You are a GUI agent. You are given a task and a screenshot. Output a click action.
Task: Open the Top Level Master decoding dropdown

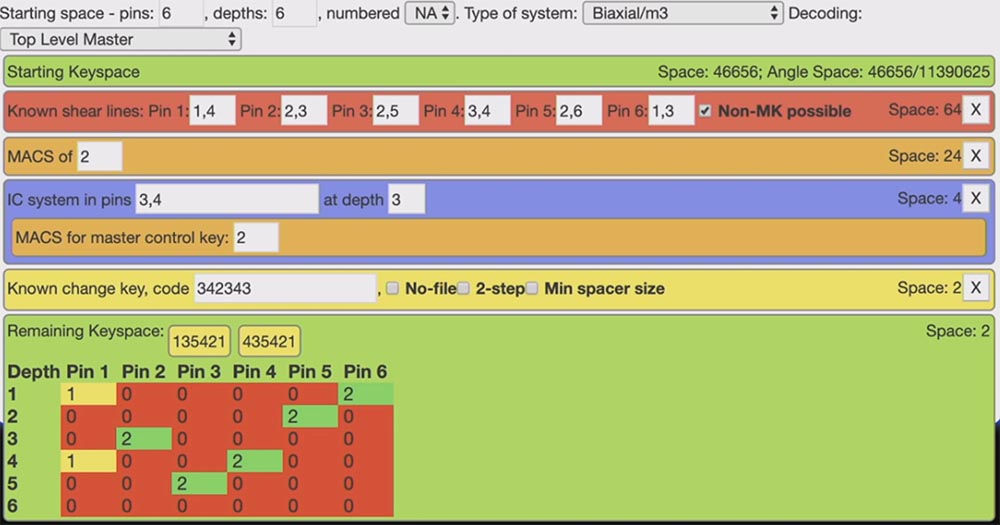[121, 40]
